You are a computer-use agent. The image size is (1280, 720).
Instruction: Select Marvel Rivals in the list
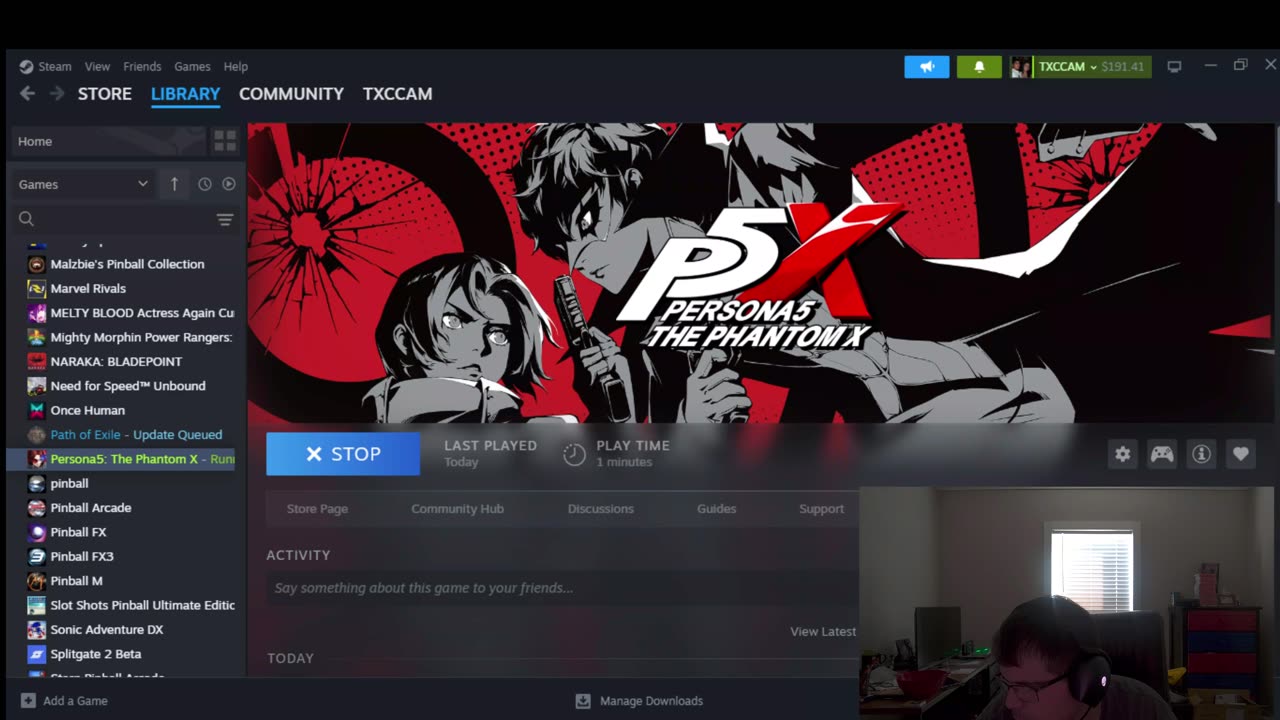pos(88,288)
